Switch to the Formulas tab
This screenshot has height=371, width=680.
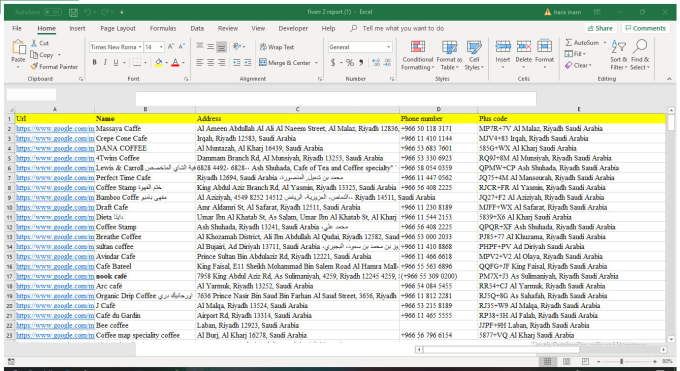point(163,28)
